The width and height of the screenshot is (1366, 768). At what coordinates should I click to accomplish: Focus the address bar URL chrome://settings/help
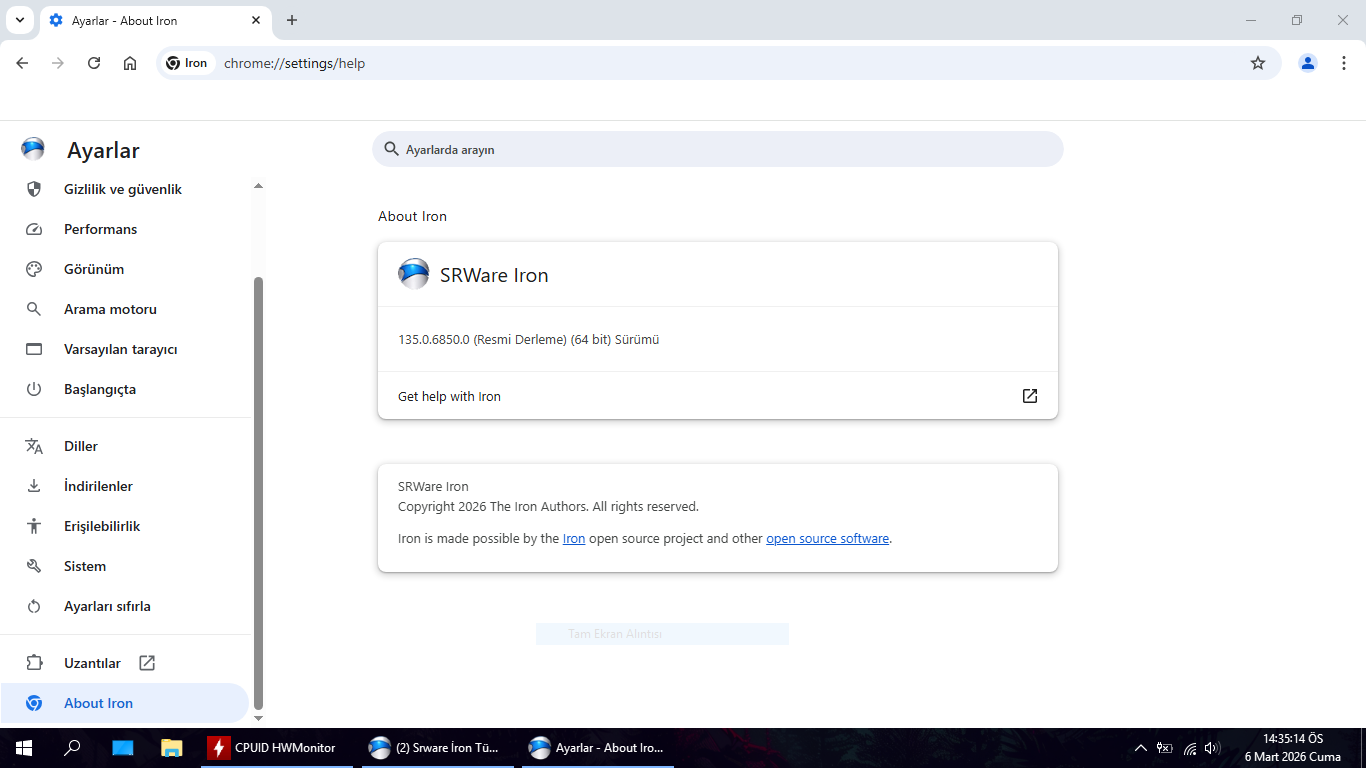294,63
